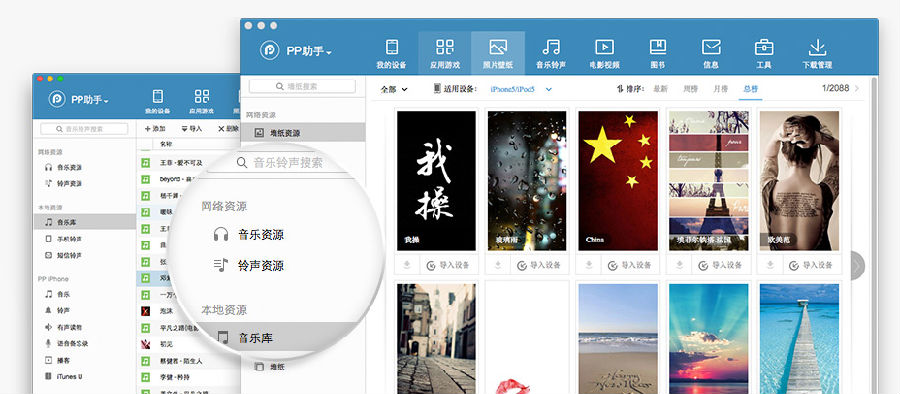Open the 信息 envelope toolbar icon
This screenshot has height=394, width=900.
pos(711,53)
